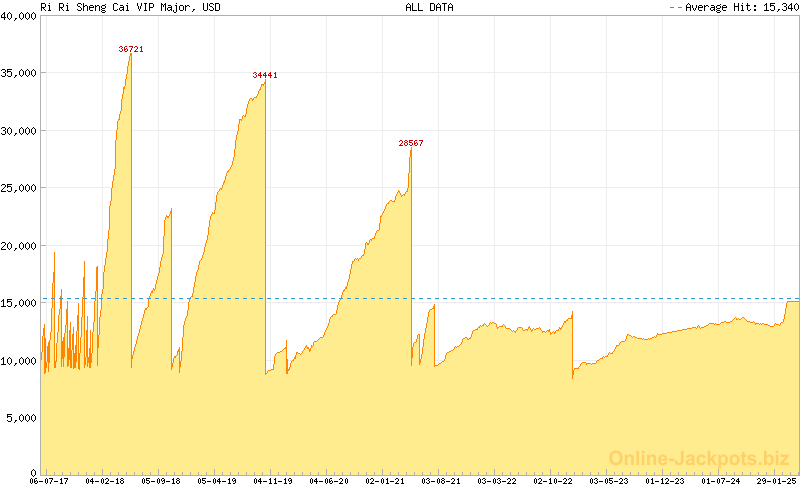Select the 15,000 y-axis label
The height and width of the screenshot is (490, 800).
(x=19, y=302)
